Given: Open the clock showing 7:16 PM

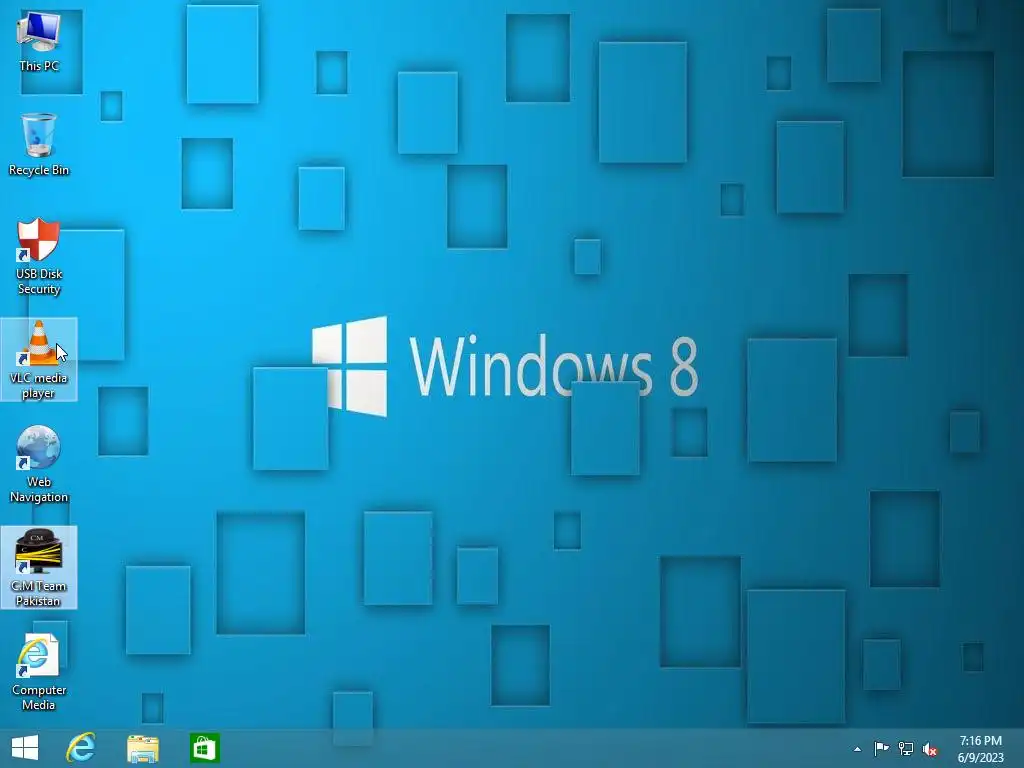Looking at the screenshot, I should coord(980,748).
